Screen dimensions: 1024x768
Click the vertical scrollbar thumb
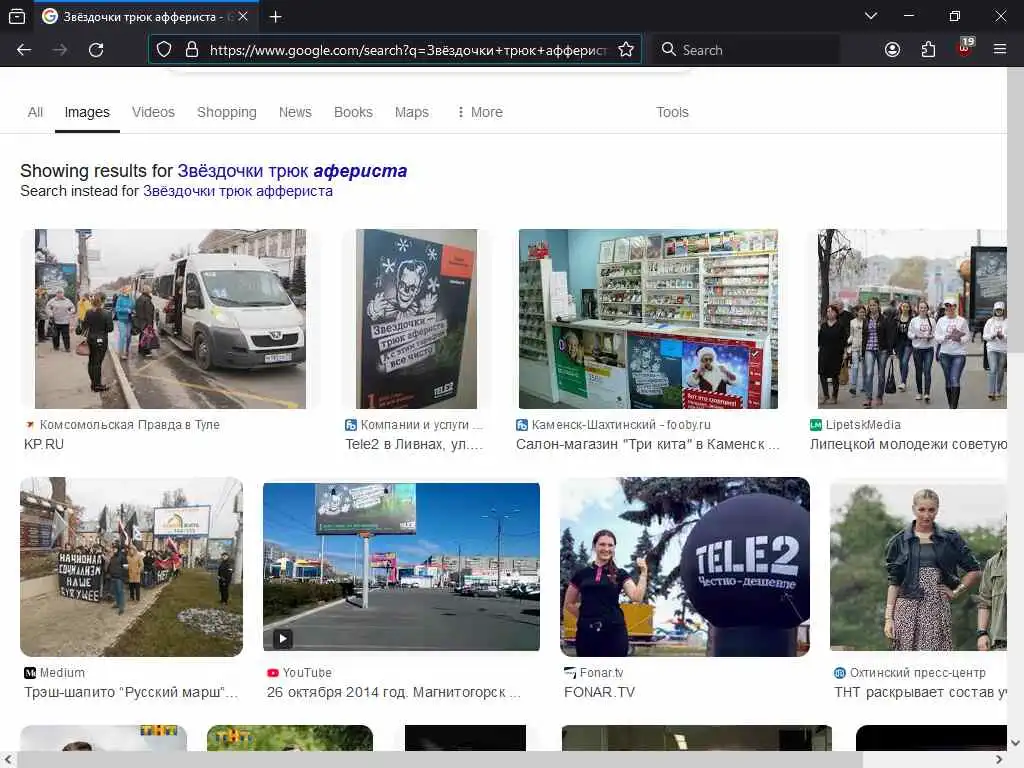(1015, 209)
